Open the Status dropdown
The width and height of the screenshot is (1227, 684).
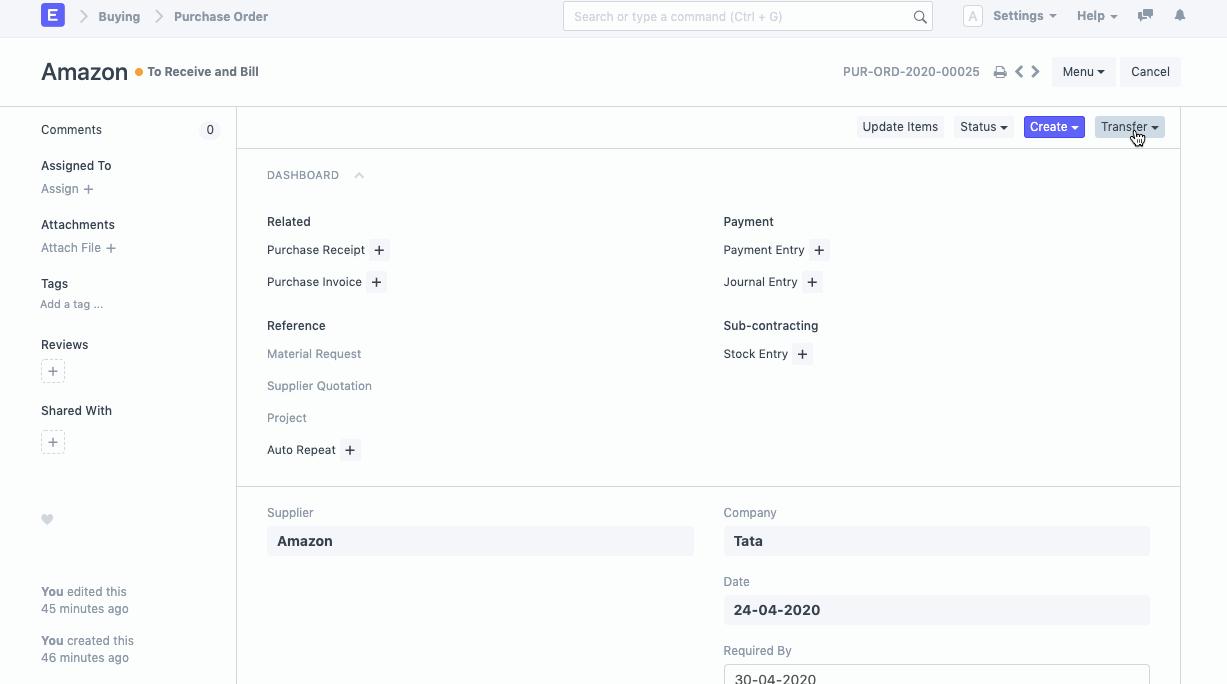983,127
